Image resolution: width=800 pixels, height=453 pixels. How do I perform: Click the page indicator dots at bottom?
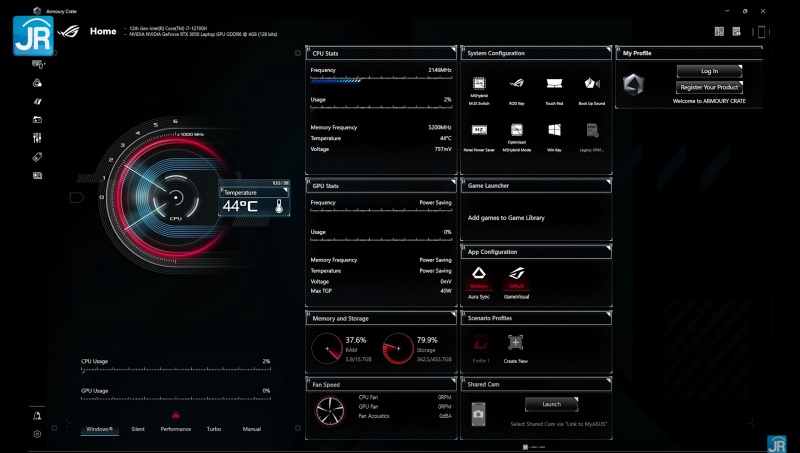534,447
